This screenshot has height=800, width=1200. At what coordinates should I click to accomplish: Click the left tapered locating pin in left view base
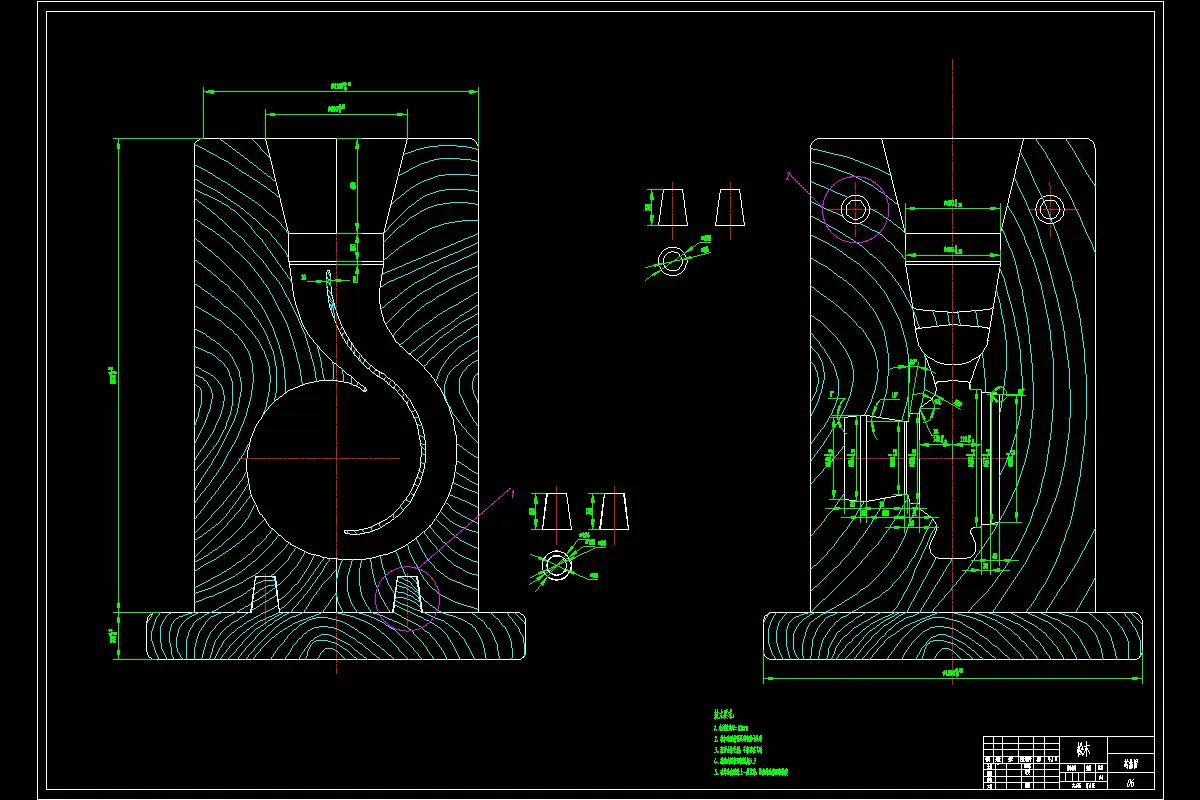click(x=264, y=594)
